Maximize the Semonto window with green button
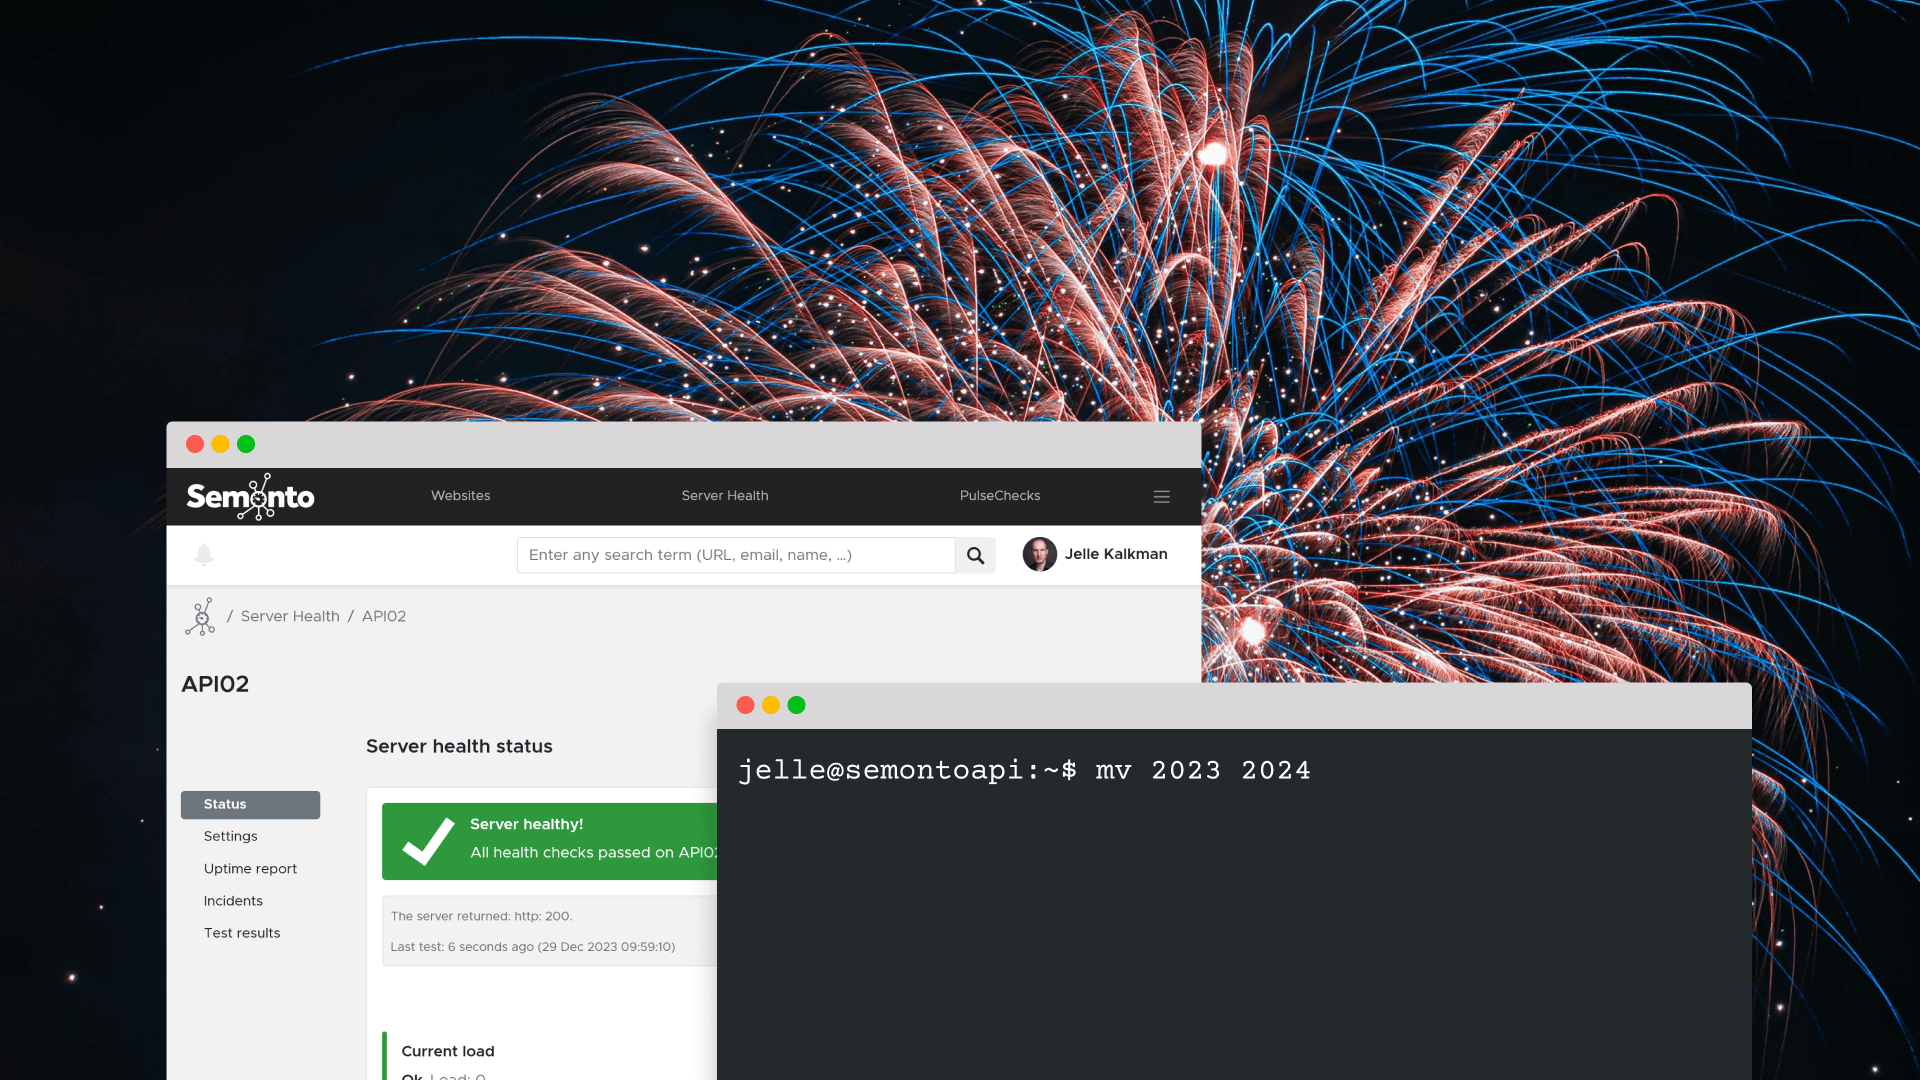The width and height of the screenshot is (1920, 1080). (x=246, y=444)
